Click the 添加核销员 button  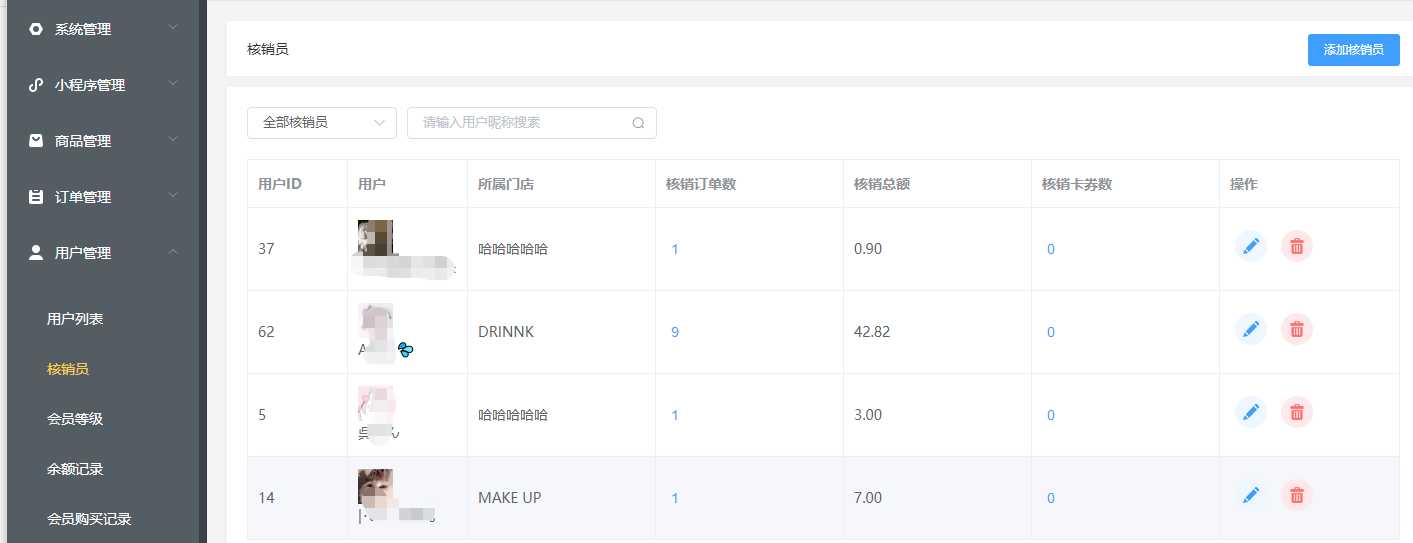pos(1353,50)
